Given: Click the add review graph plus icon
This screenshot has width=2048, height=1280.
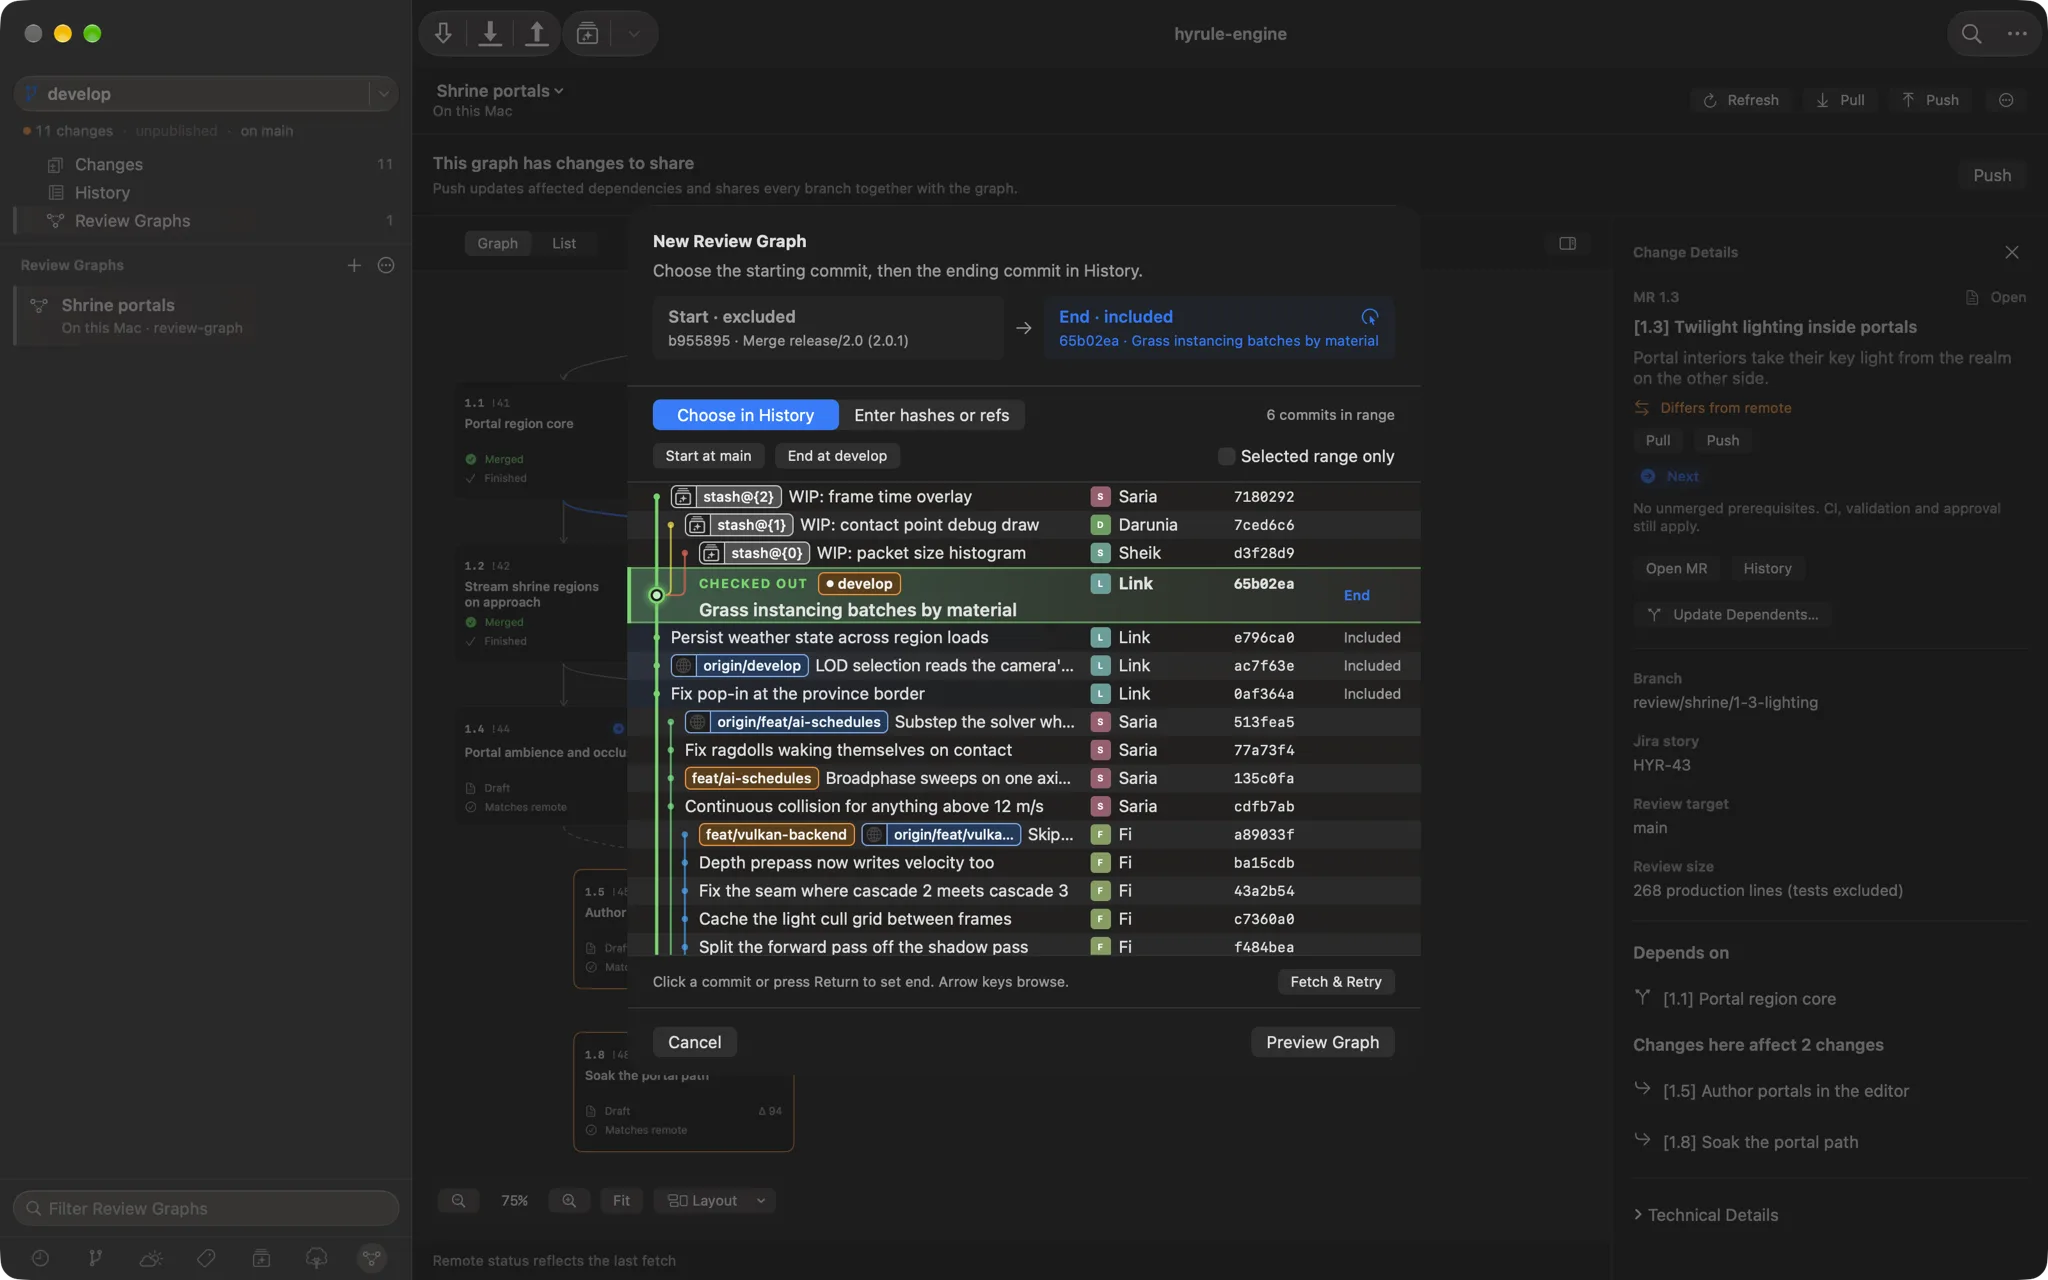Looking at the screenshot, I should [x=354, y=265].
